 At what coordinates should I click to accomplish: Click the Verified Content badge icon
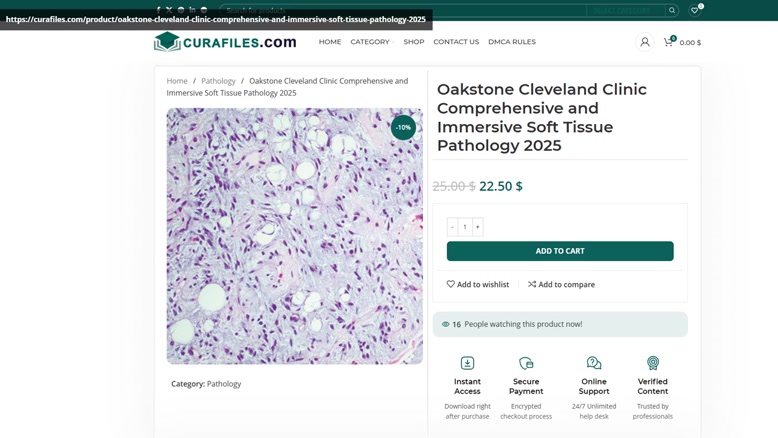[x=653, y=363]
